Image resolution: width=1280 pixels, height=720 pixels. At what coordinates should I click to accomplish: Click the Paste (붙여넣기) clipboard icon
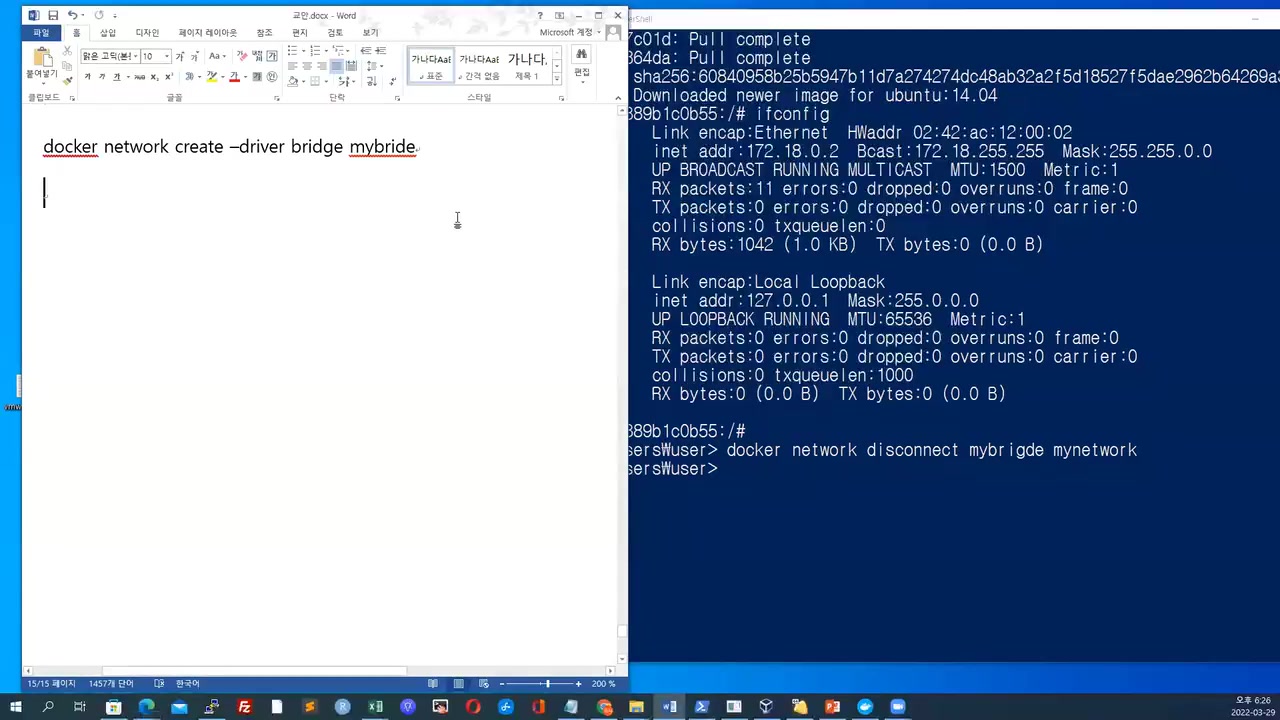point(41,61)
